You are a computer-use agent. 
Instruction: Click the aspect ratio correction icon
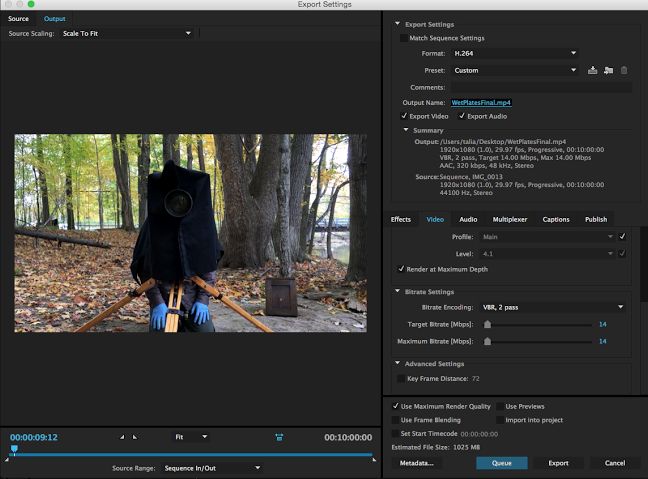pos(280,437)
